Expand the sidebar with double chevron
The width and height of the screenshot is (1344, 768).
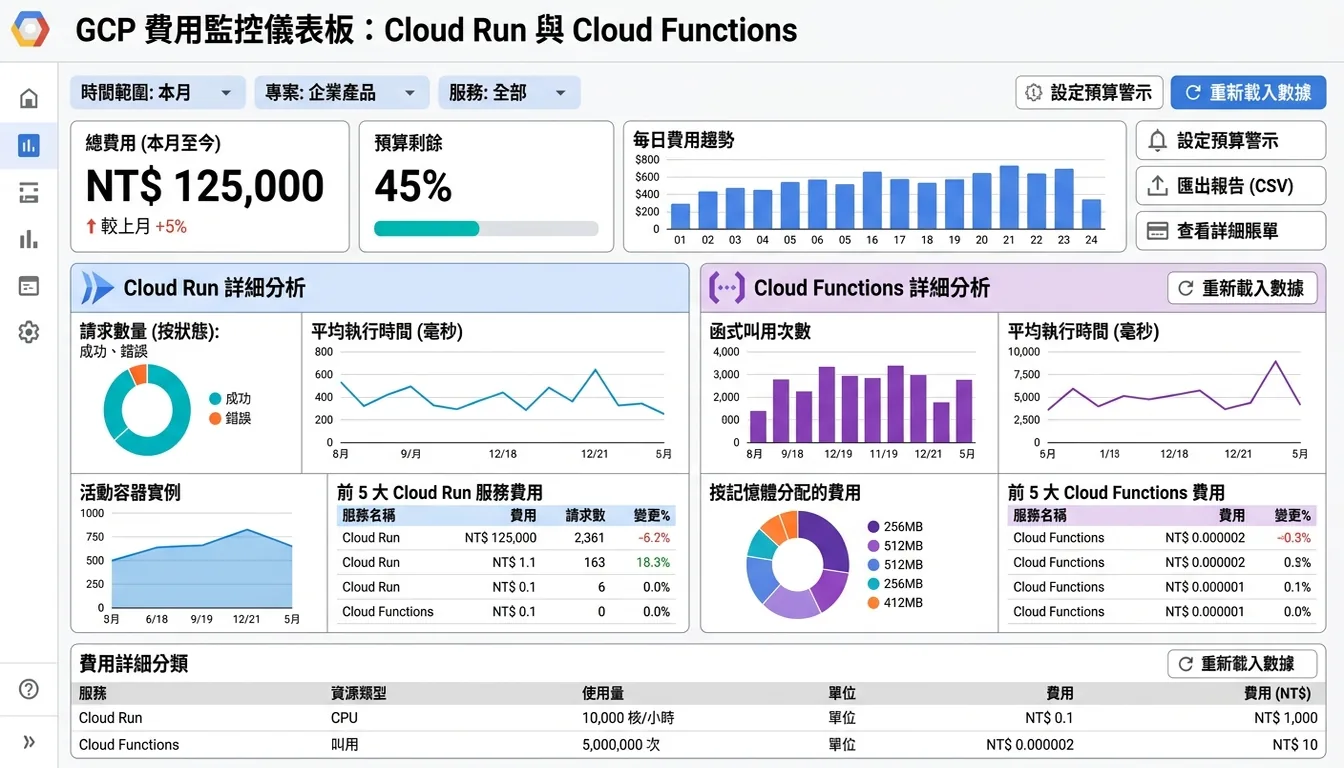29,742
